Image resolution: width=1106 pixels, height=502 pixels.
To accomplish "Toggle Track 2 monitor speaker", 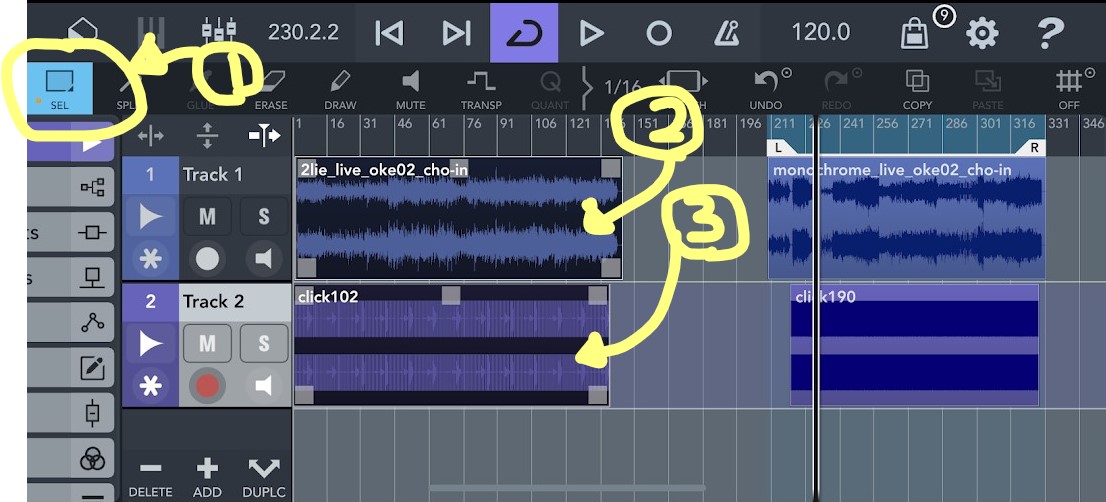I will 264,386.
